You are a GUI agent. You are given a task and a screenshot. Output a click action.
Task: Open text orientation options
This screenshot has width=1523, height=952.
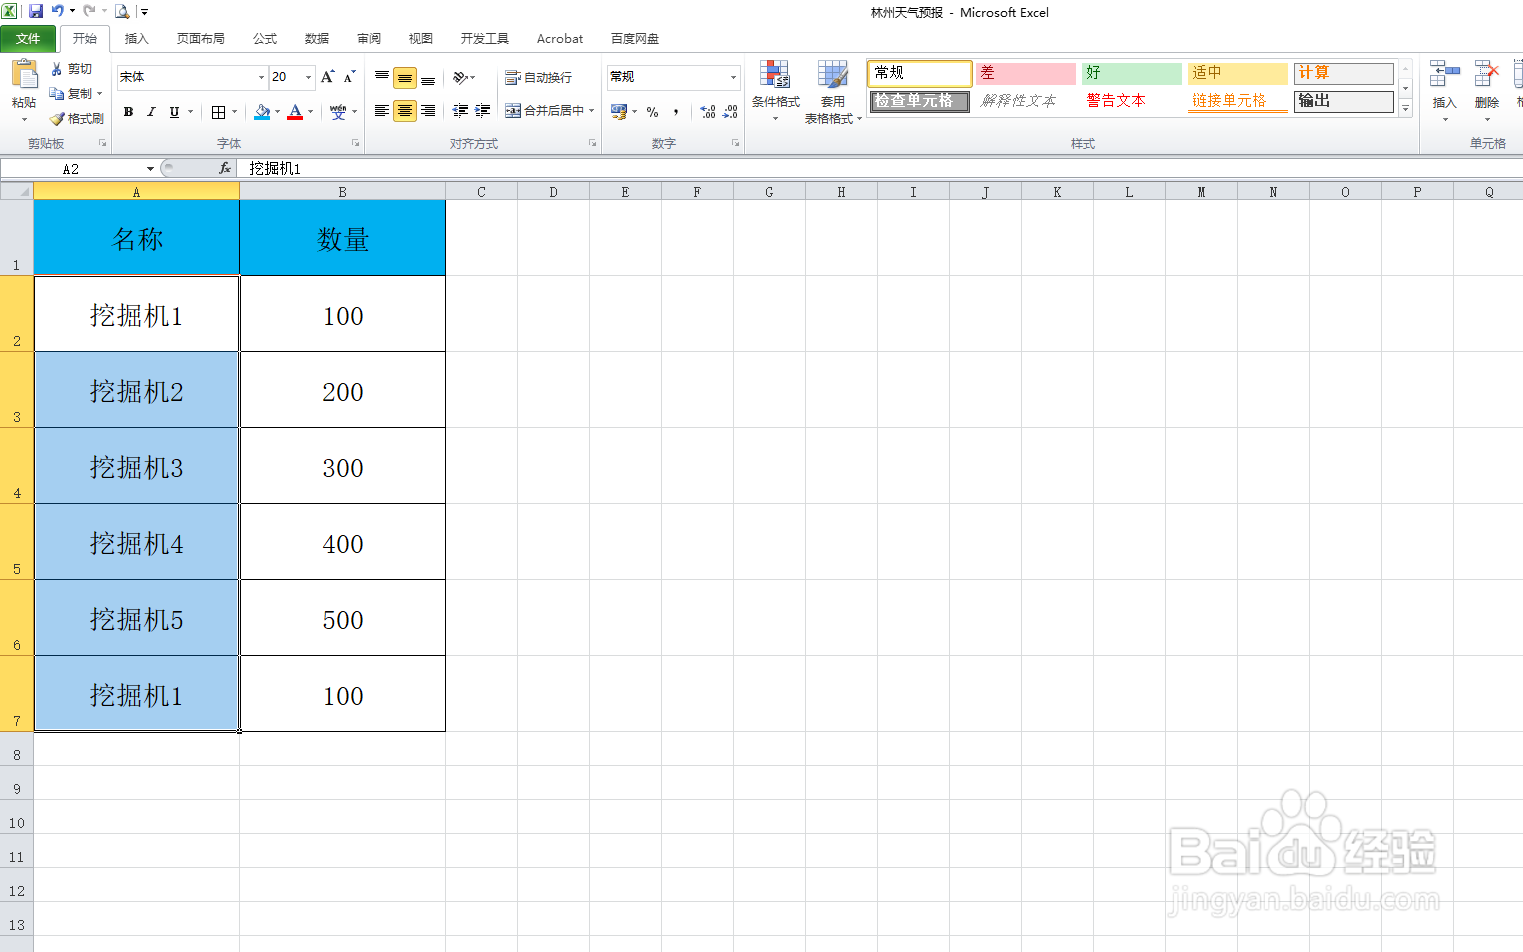(x=462, y=77)
